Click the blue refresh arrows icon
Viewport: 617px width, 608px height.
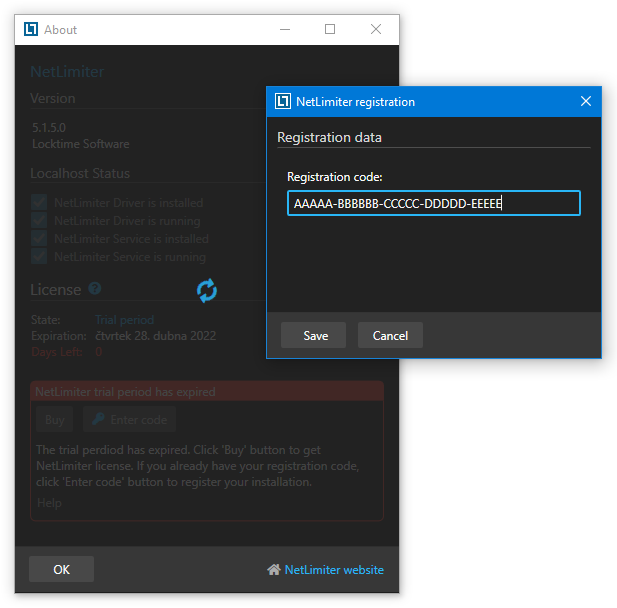[207, 290]
